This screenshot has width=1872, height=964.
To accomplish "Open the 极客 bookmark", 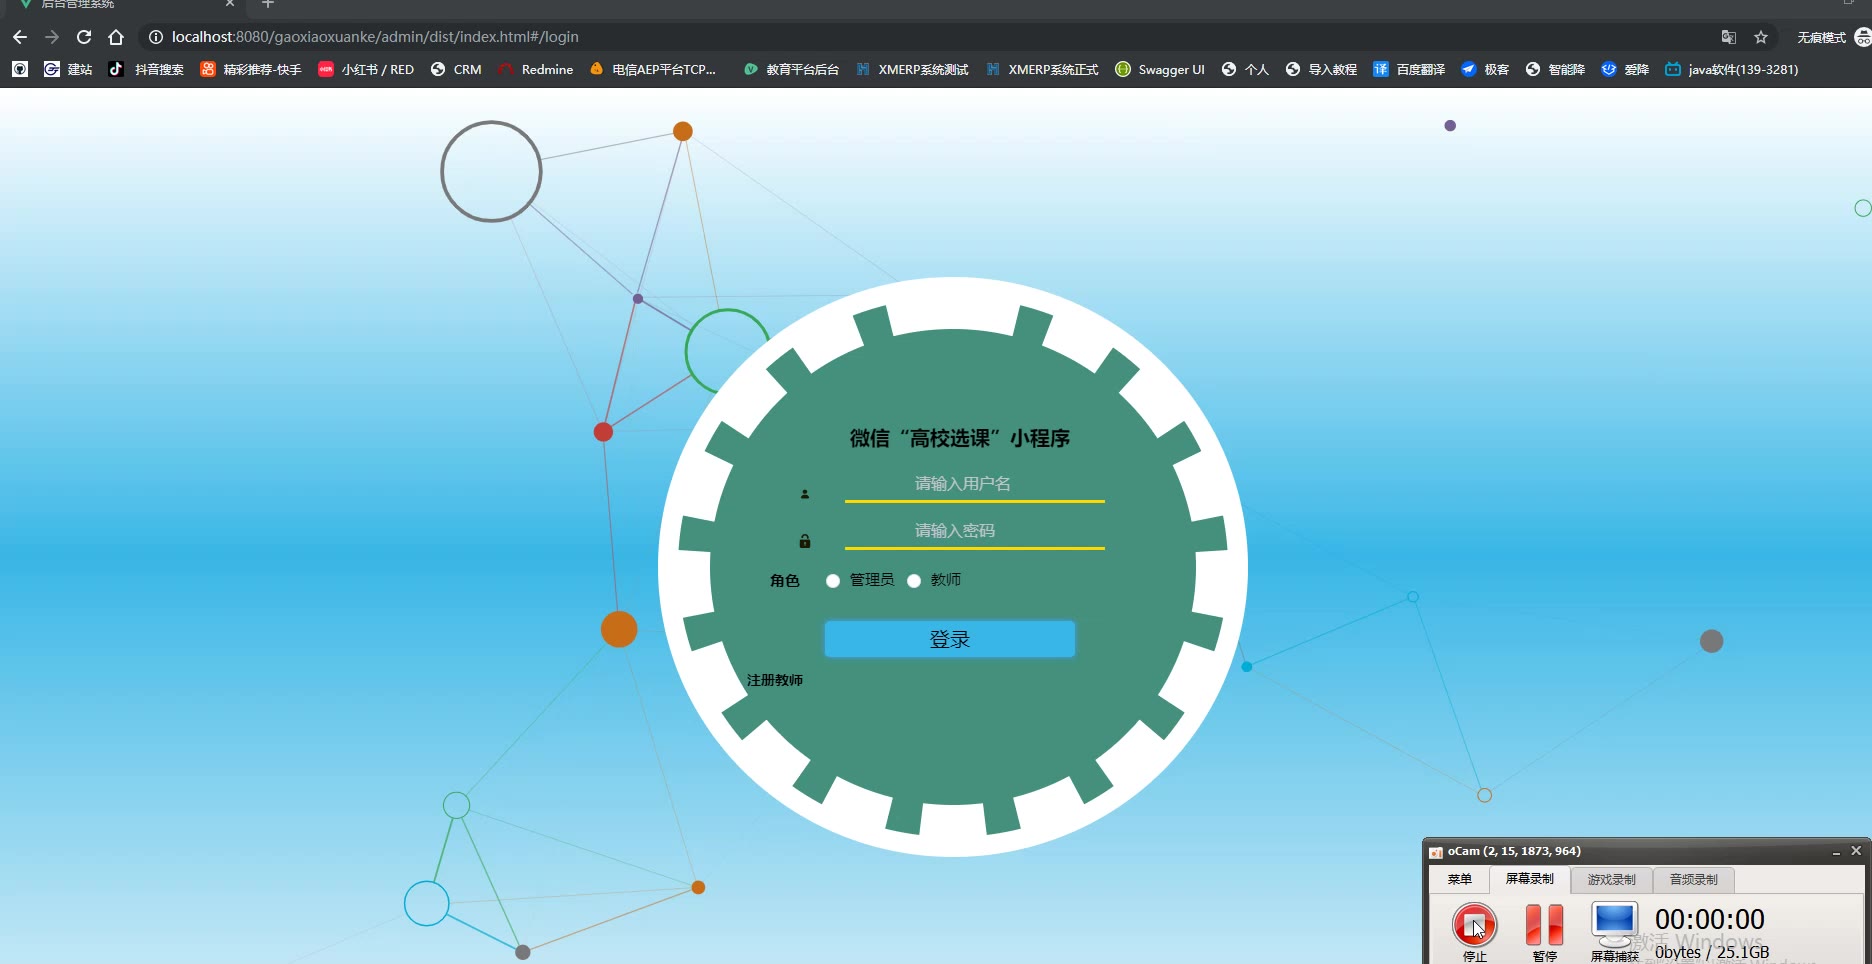I will pos(1485,69).
